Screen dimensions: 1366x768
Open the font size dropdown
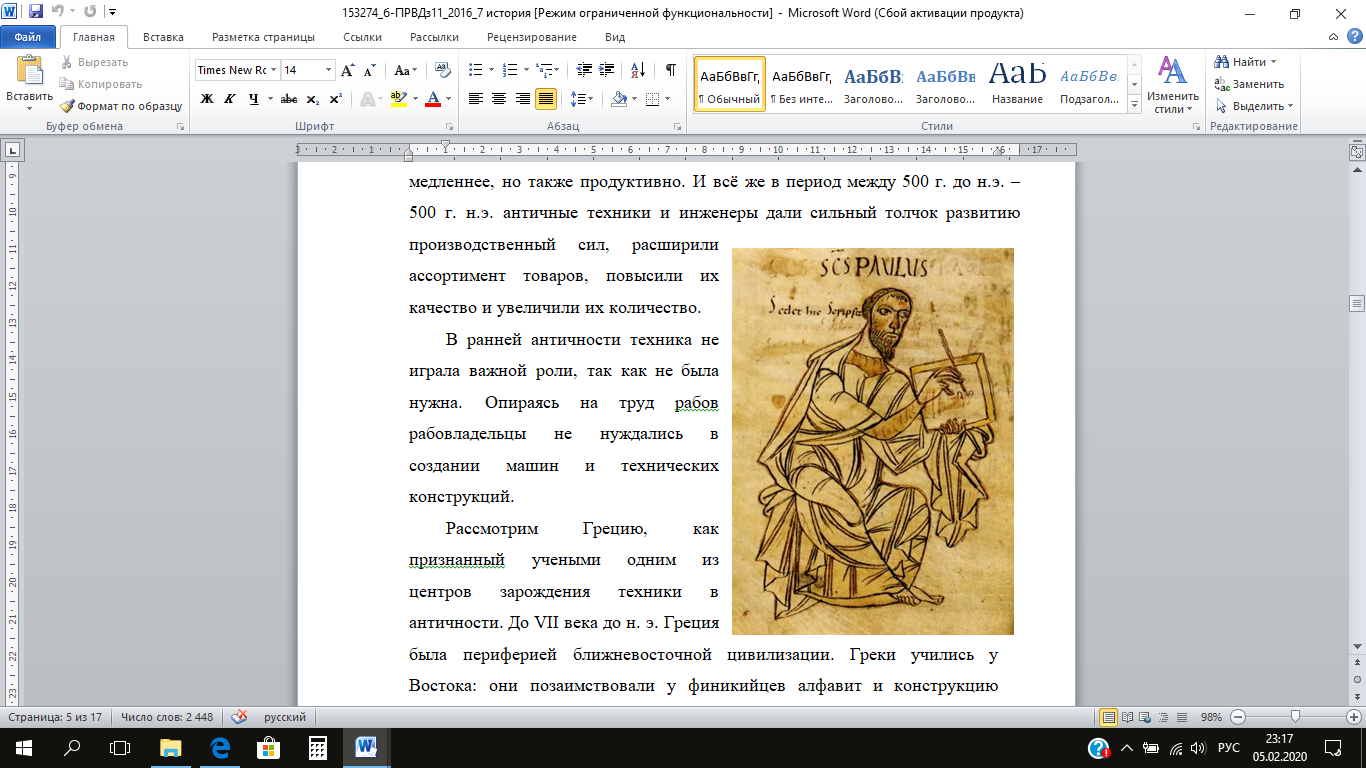[328, 70]
